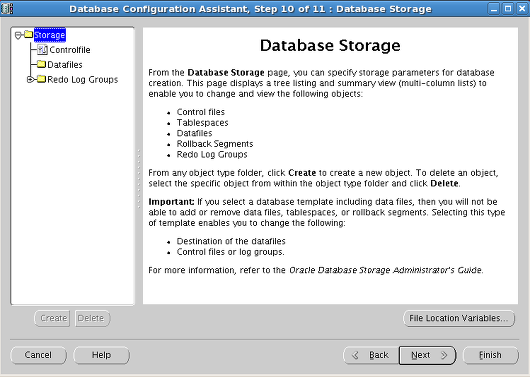Select the Controlfile tree item
The width and height of the screenshot is (530, 377).
[x=70, y=50]
